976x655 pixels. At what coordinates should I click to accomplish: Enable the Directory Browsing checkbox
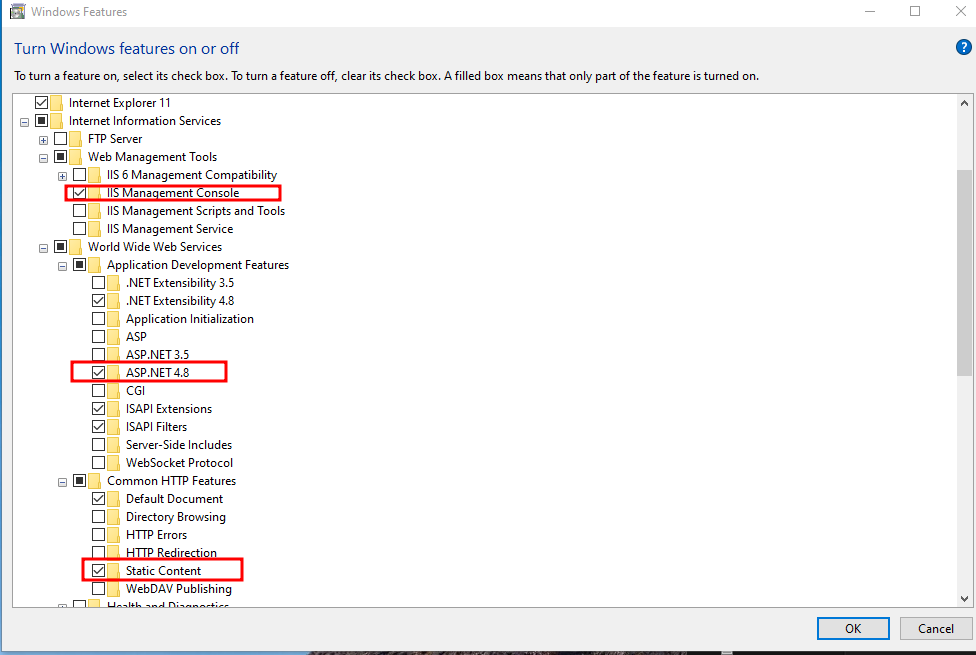[x=99, y=517]
